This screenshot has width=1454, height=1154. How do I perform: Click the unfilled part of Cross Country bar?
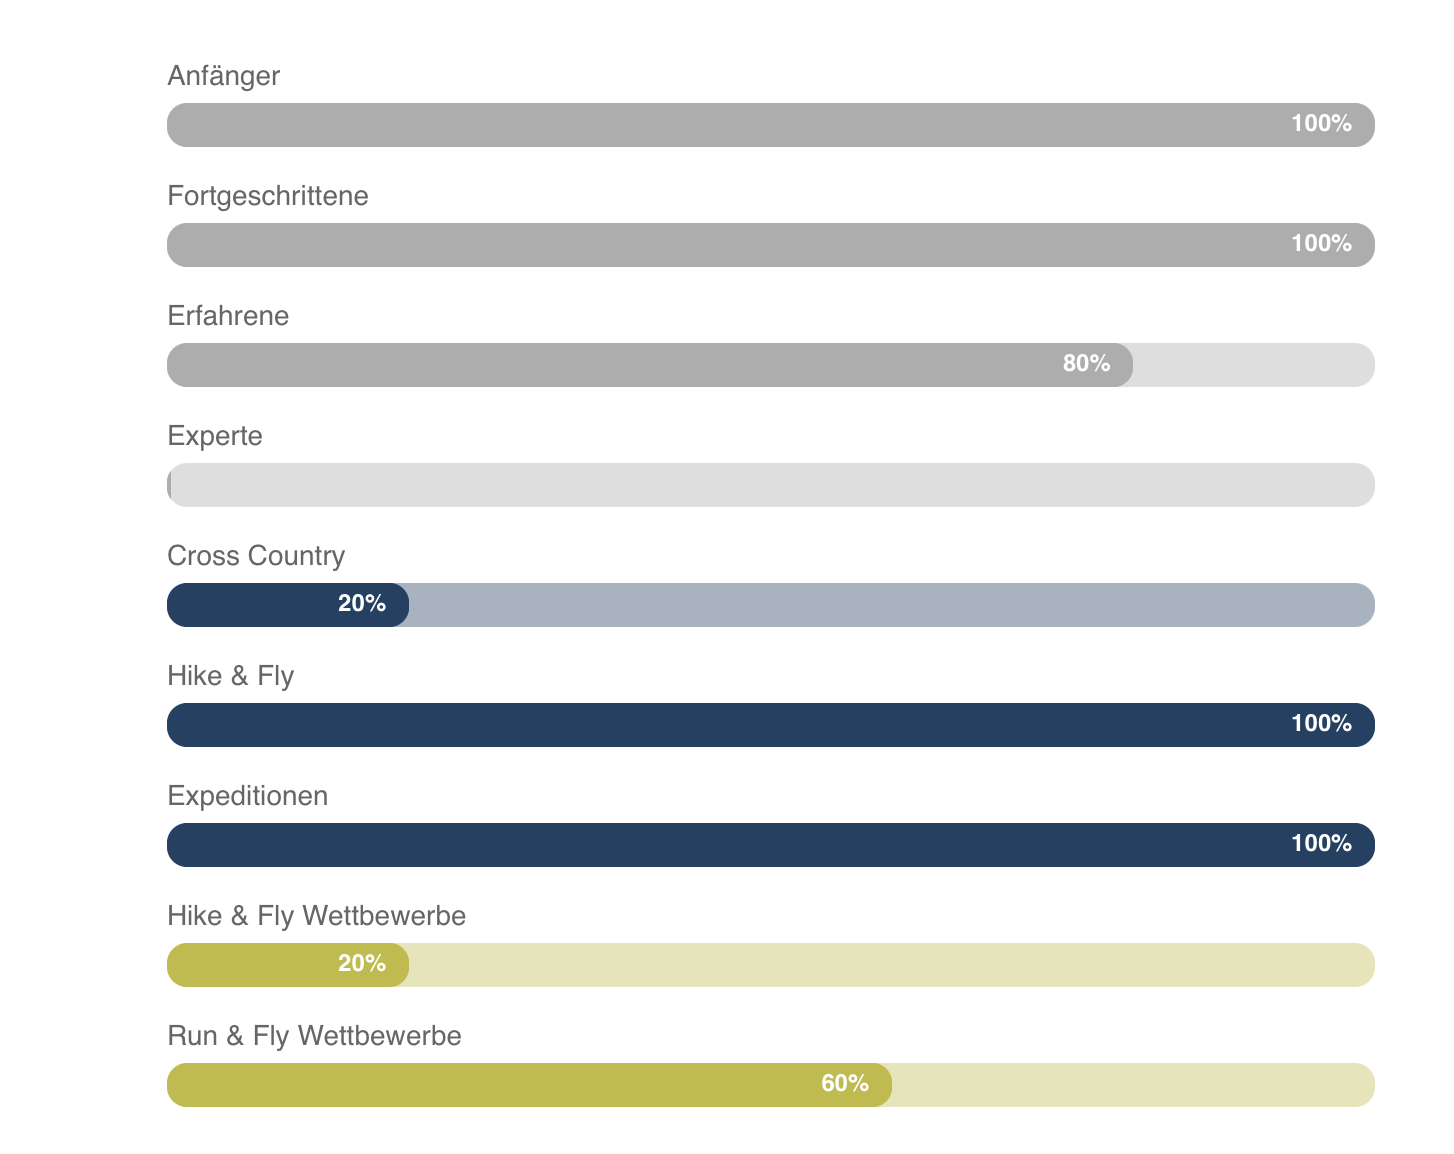(890, 605)
